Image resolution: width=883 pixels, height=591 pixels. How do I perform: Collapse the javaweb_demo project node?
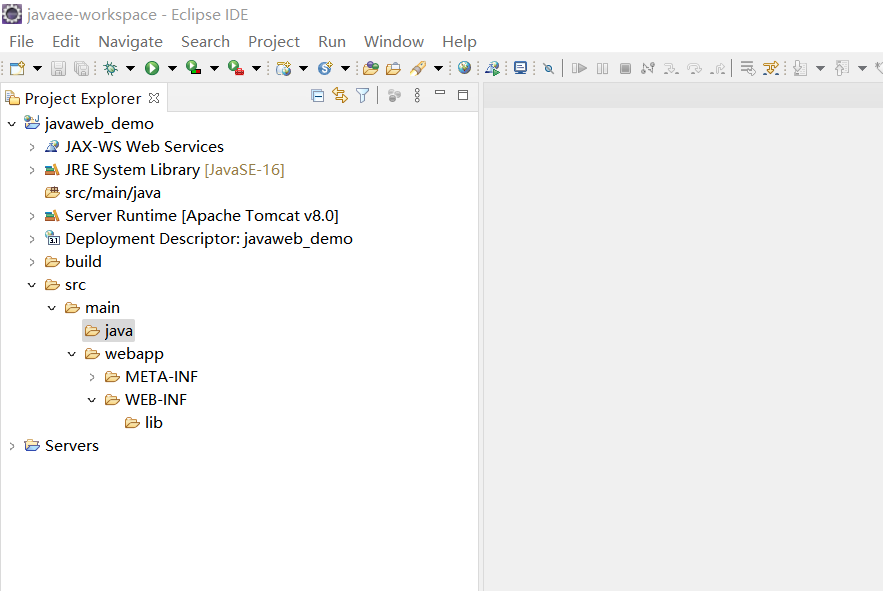coord(12,123)
